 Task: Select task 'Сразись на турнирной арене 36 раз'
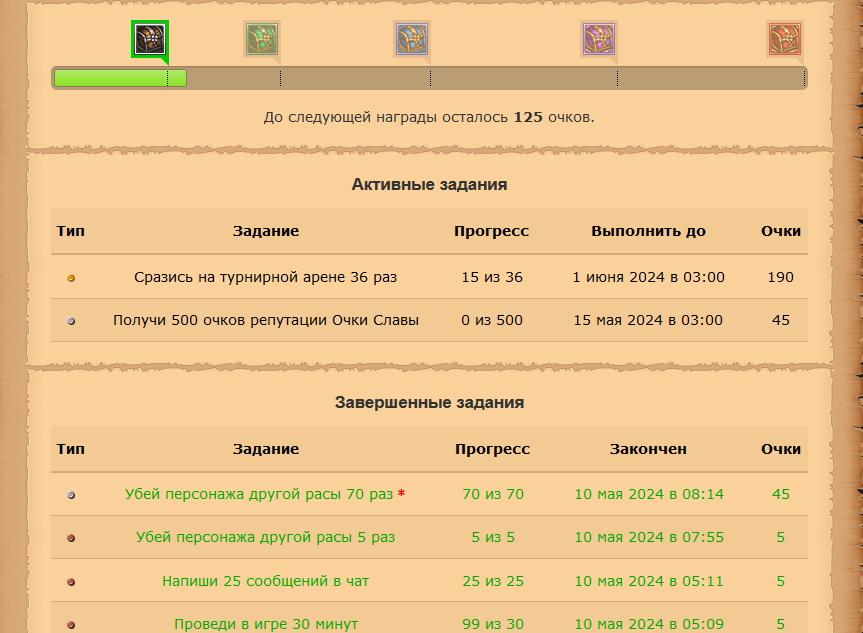pyautogui.click(x=265, y=277)
